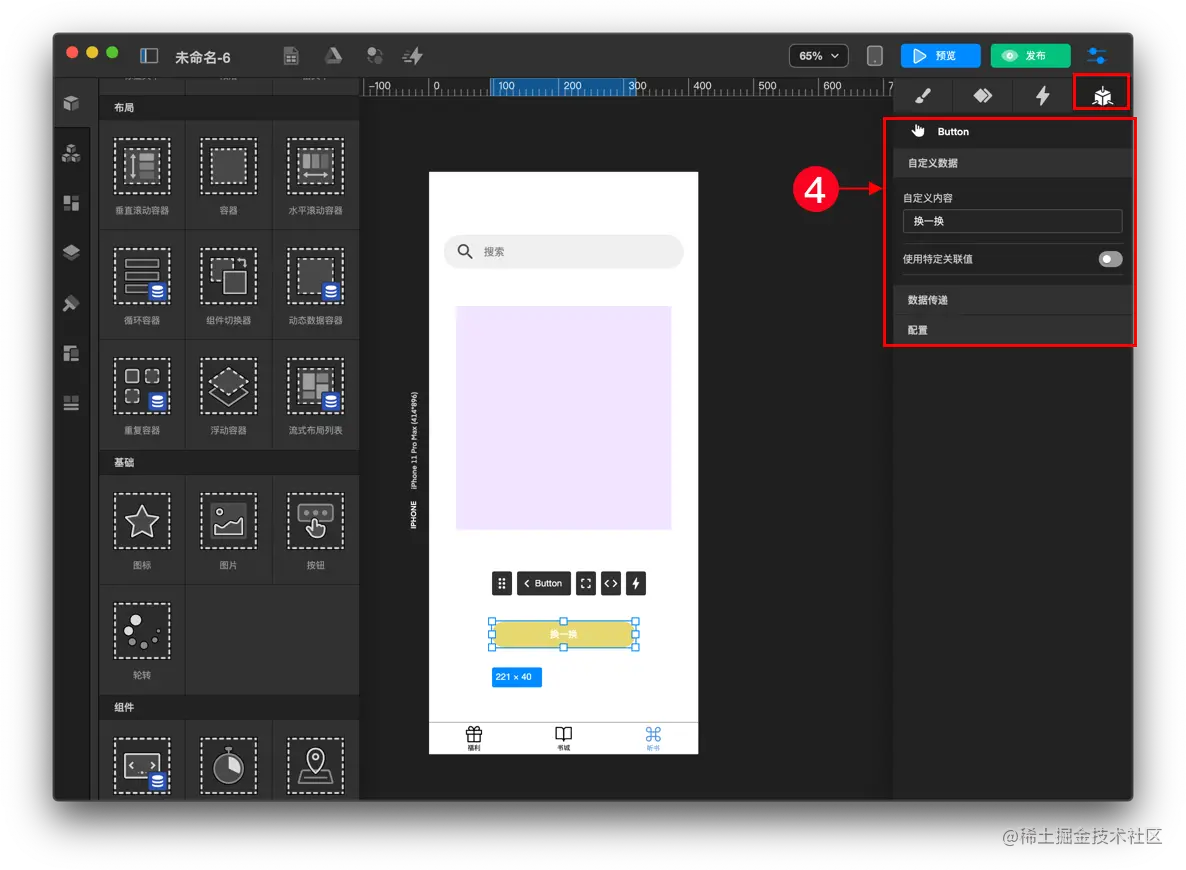Image resolution: width=1186 pixels, height=870 pixels.
Task: Click the triangle shape icon in title bar
Action: coord(333,56)
